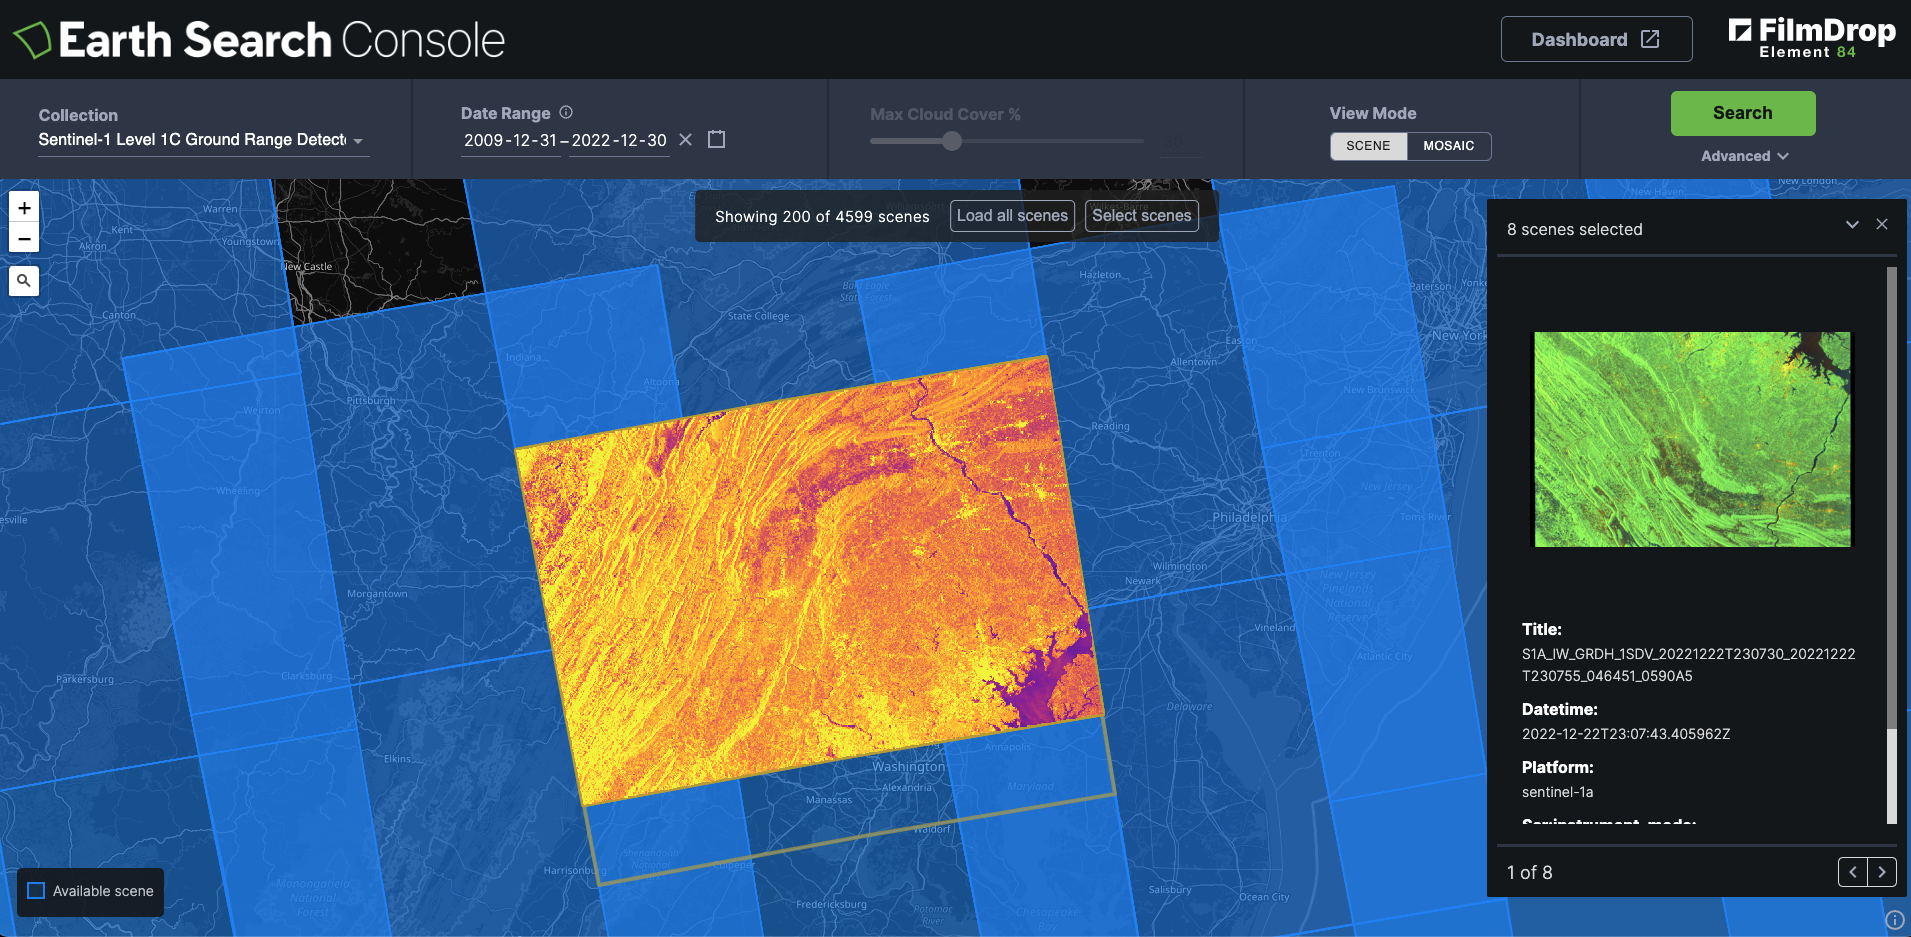Open the map location search magnifier
This screenshot has height=937, width=1911.
click(x=24, y=281)
